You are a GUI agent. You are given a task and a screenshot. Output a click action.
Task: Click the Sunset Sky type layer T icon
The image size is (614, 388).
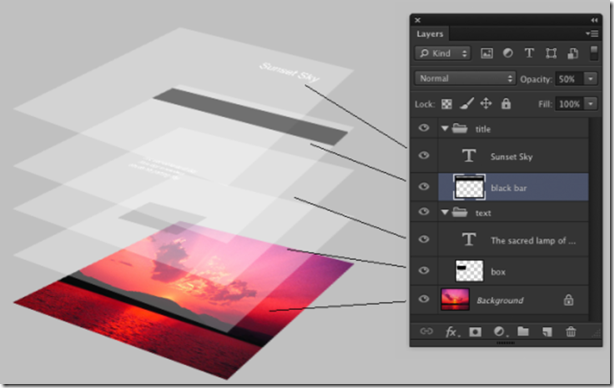[469, 155]
